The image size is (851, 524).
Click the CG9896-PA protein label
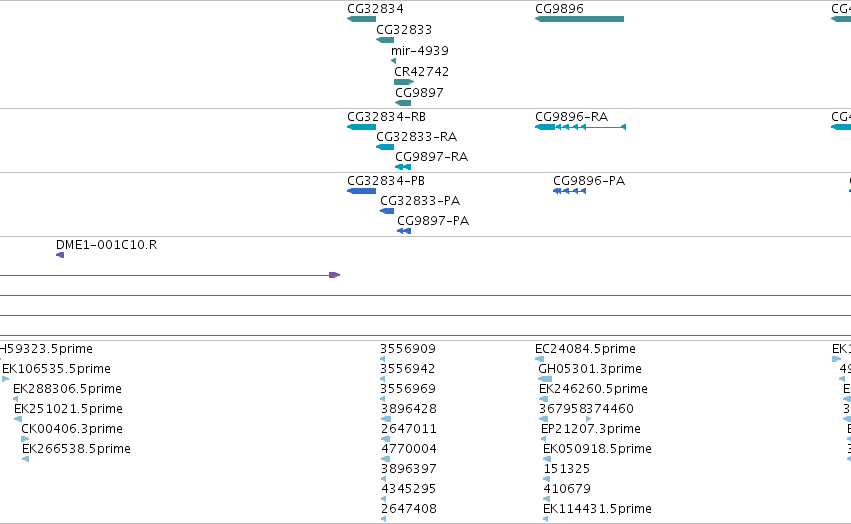pos(589,181)
